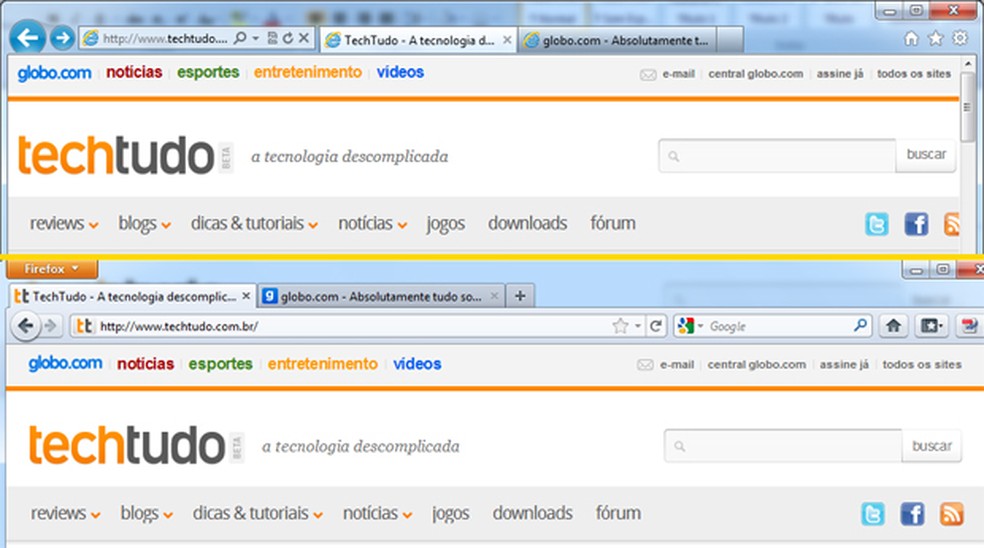The height and width of the screenshot is (548, 984).
Task: Reload page in Firefox address bar
Action: pos(656,326)
